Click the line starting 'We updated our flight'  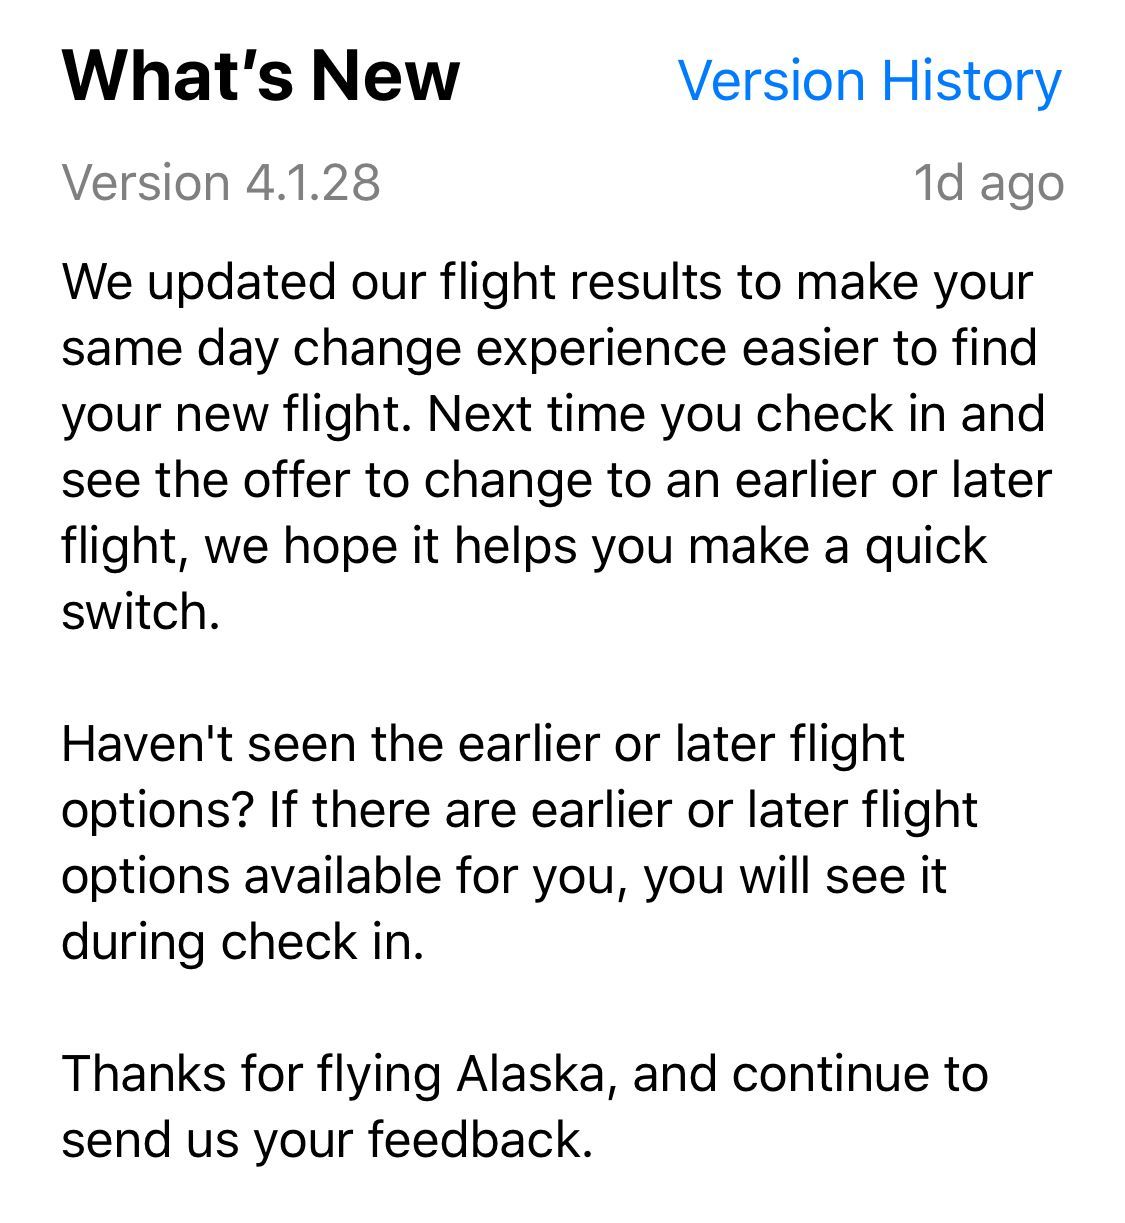click(547, 282)
